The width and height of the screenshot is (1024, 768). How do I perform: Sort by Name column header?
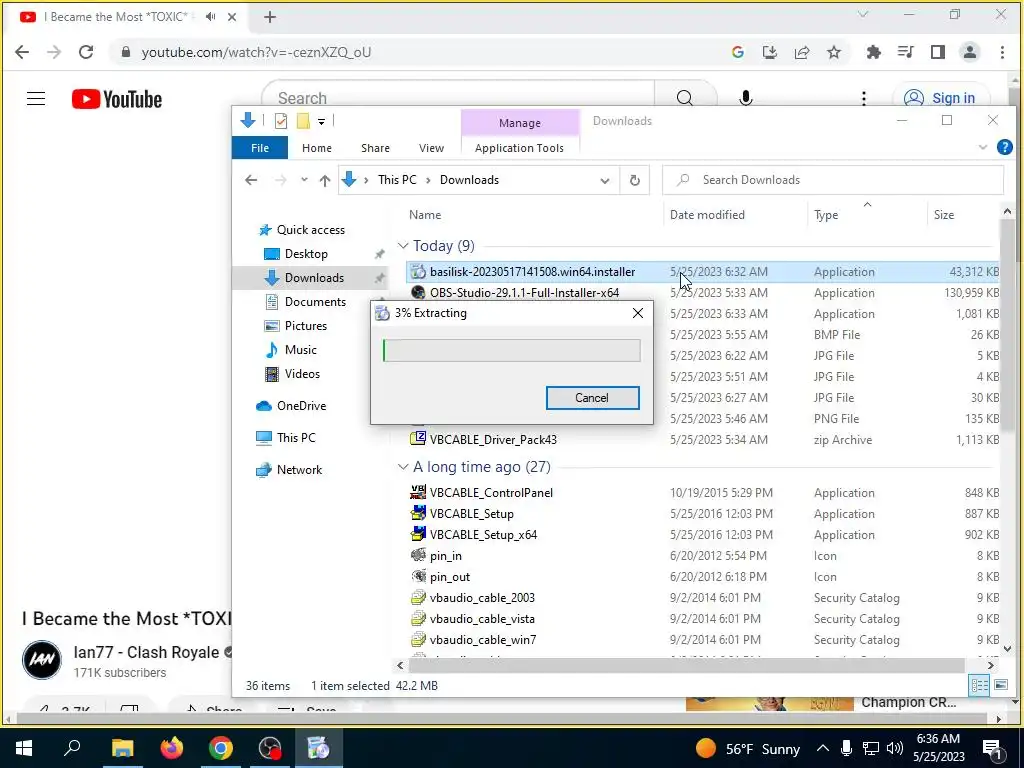(425, 215)
